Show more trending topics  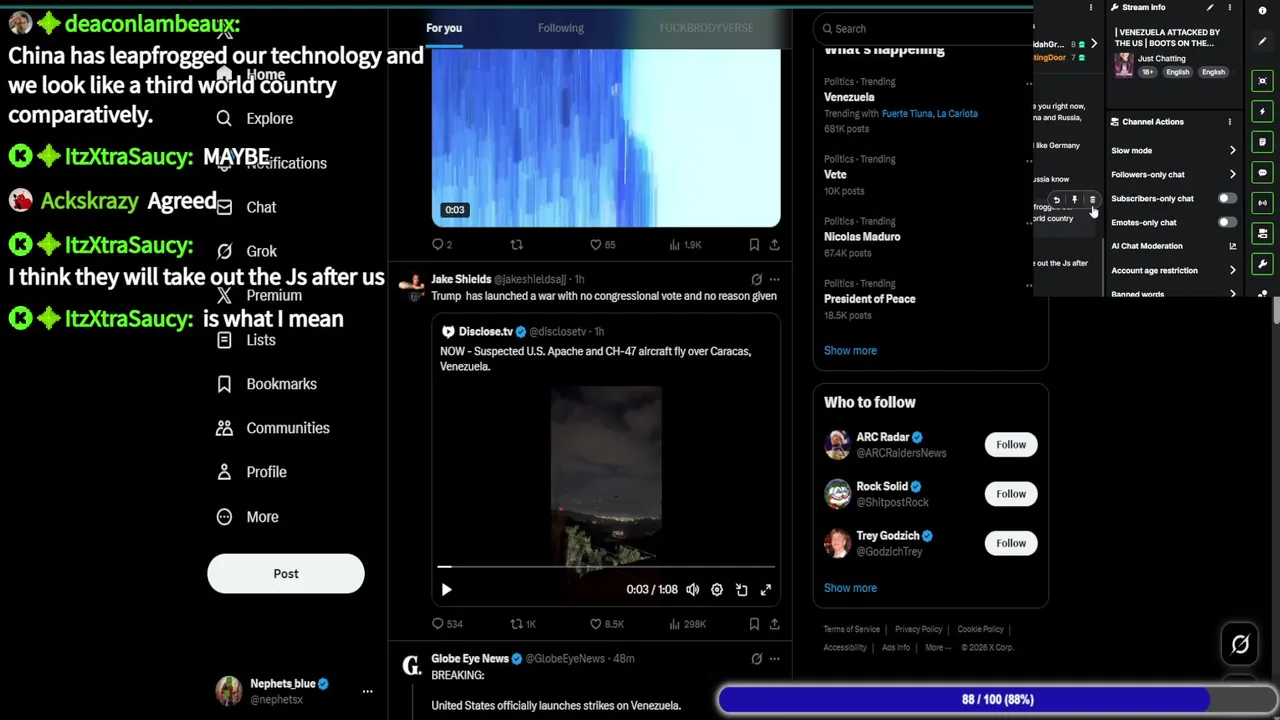(850, 350)
